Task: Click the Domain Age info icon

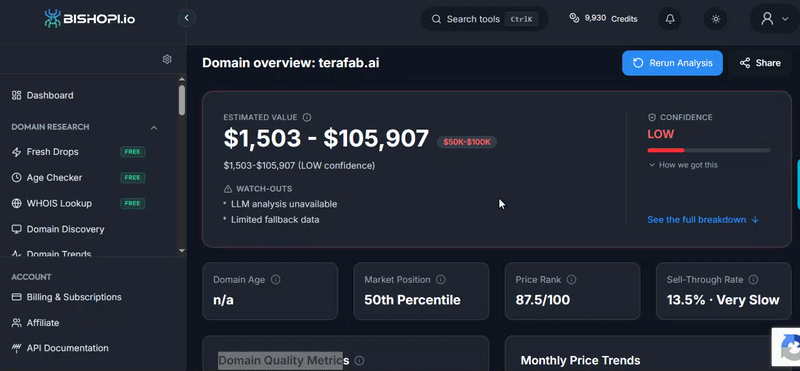Action: pyautogui.click(x=276, y=280)
